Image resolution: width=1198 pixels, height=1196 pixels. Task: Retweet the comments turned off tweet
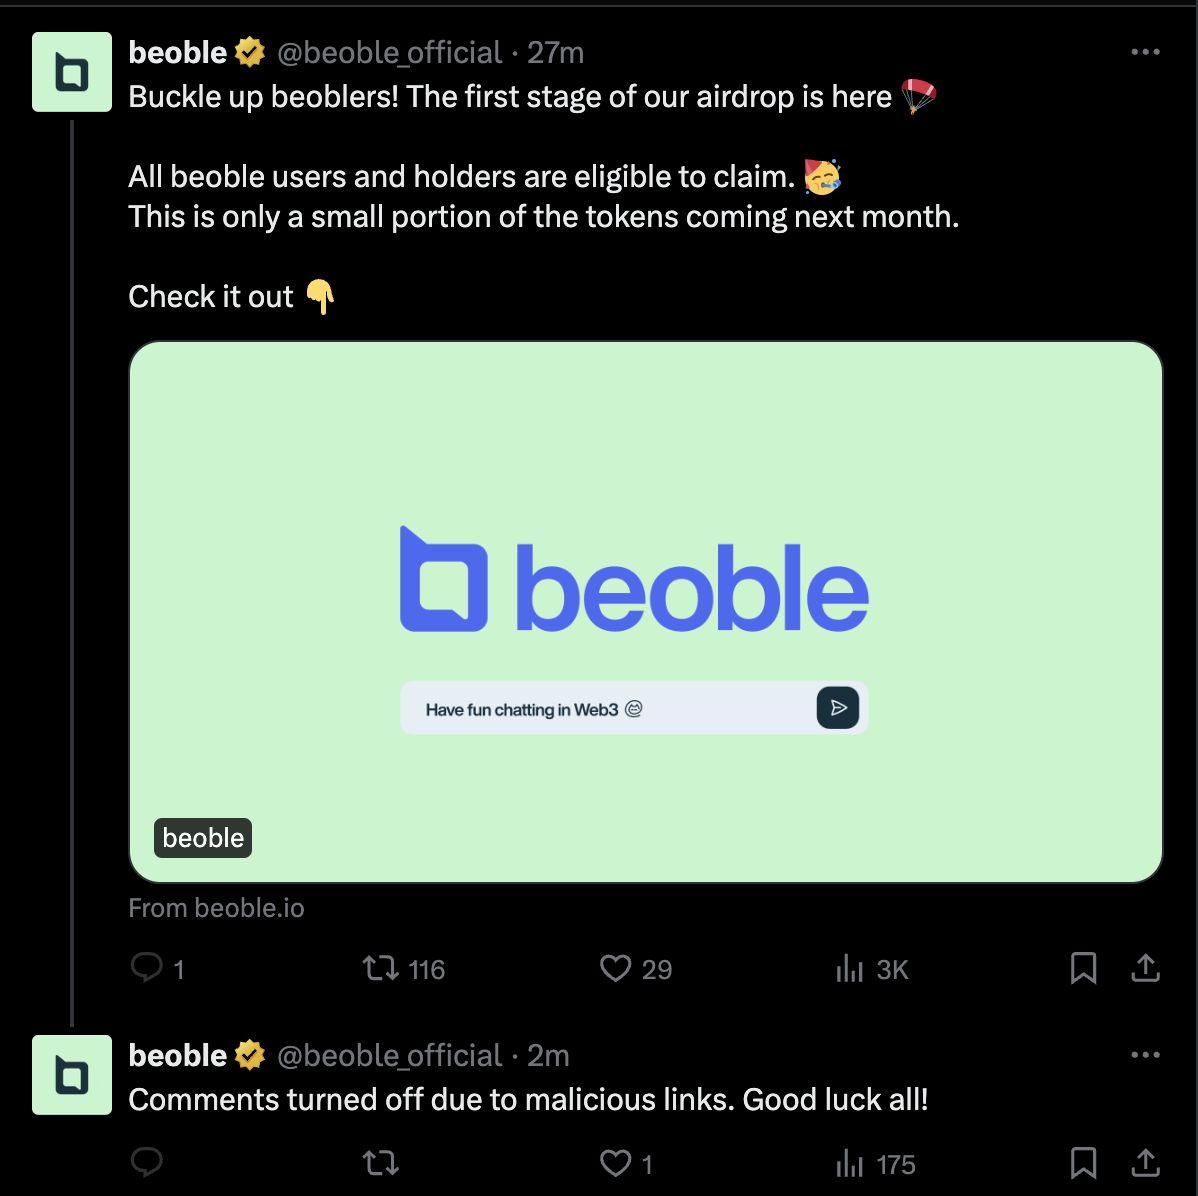point(380,1163)
